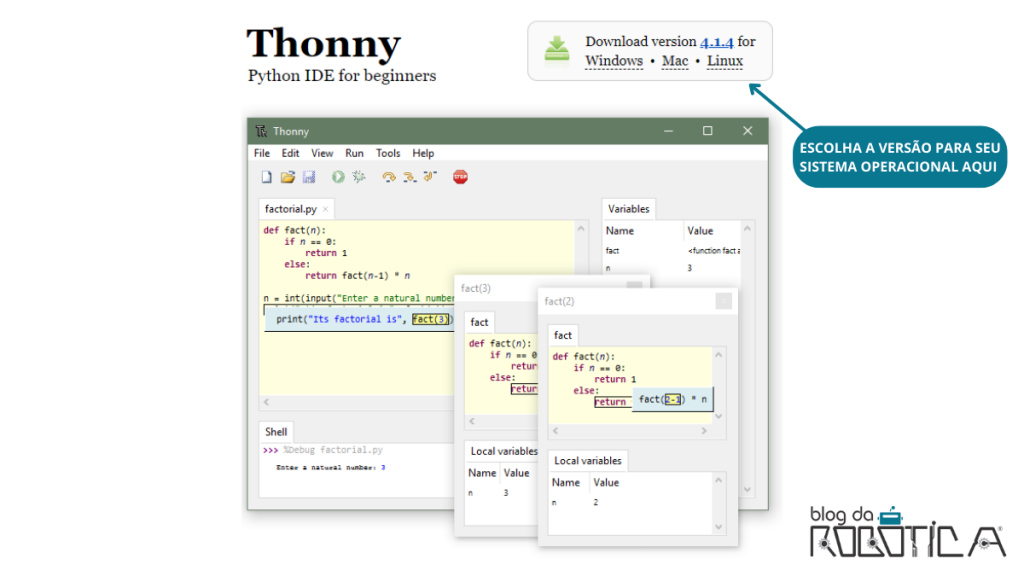Close the factorial.py editor tab
1024x576 pixels.
point(325,208)
